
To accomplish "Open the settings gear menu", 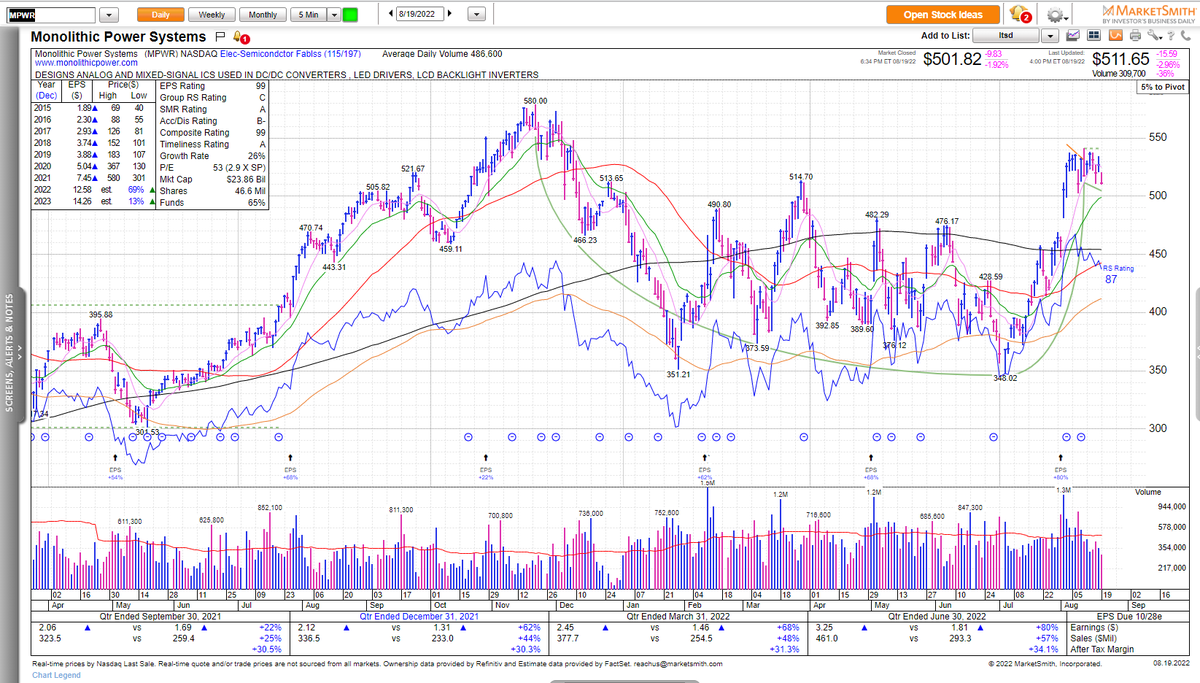I will tap(1057, 15).
